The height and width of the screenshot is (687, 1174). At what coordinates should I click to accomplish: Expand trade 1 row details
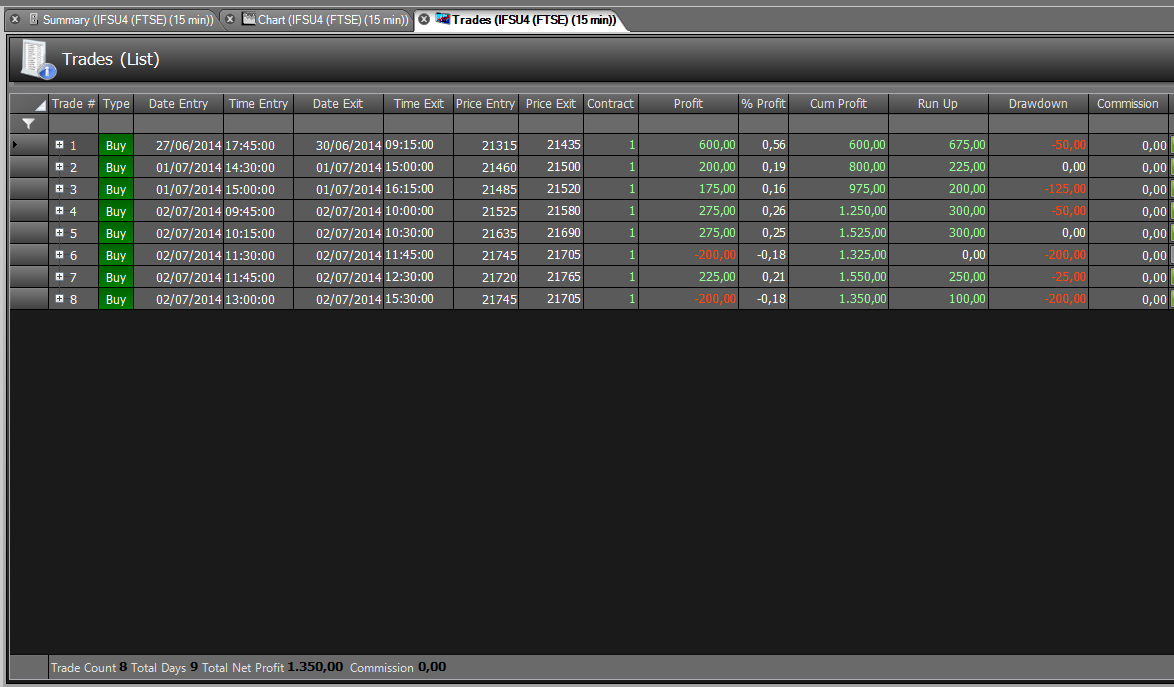point(60,145)
